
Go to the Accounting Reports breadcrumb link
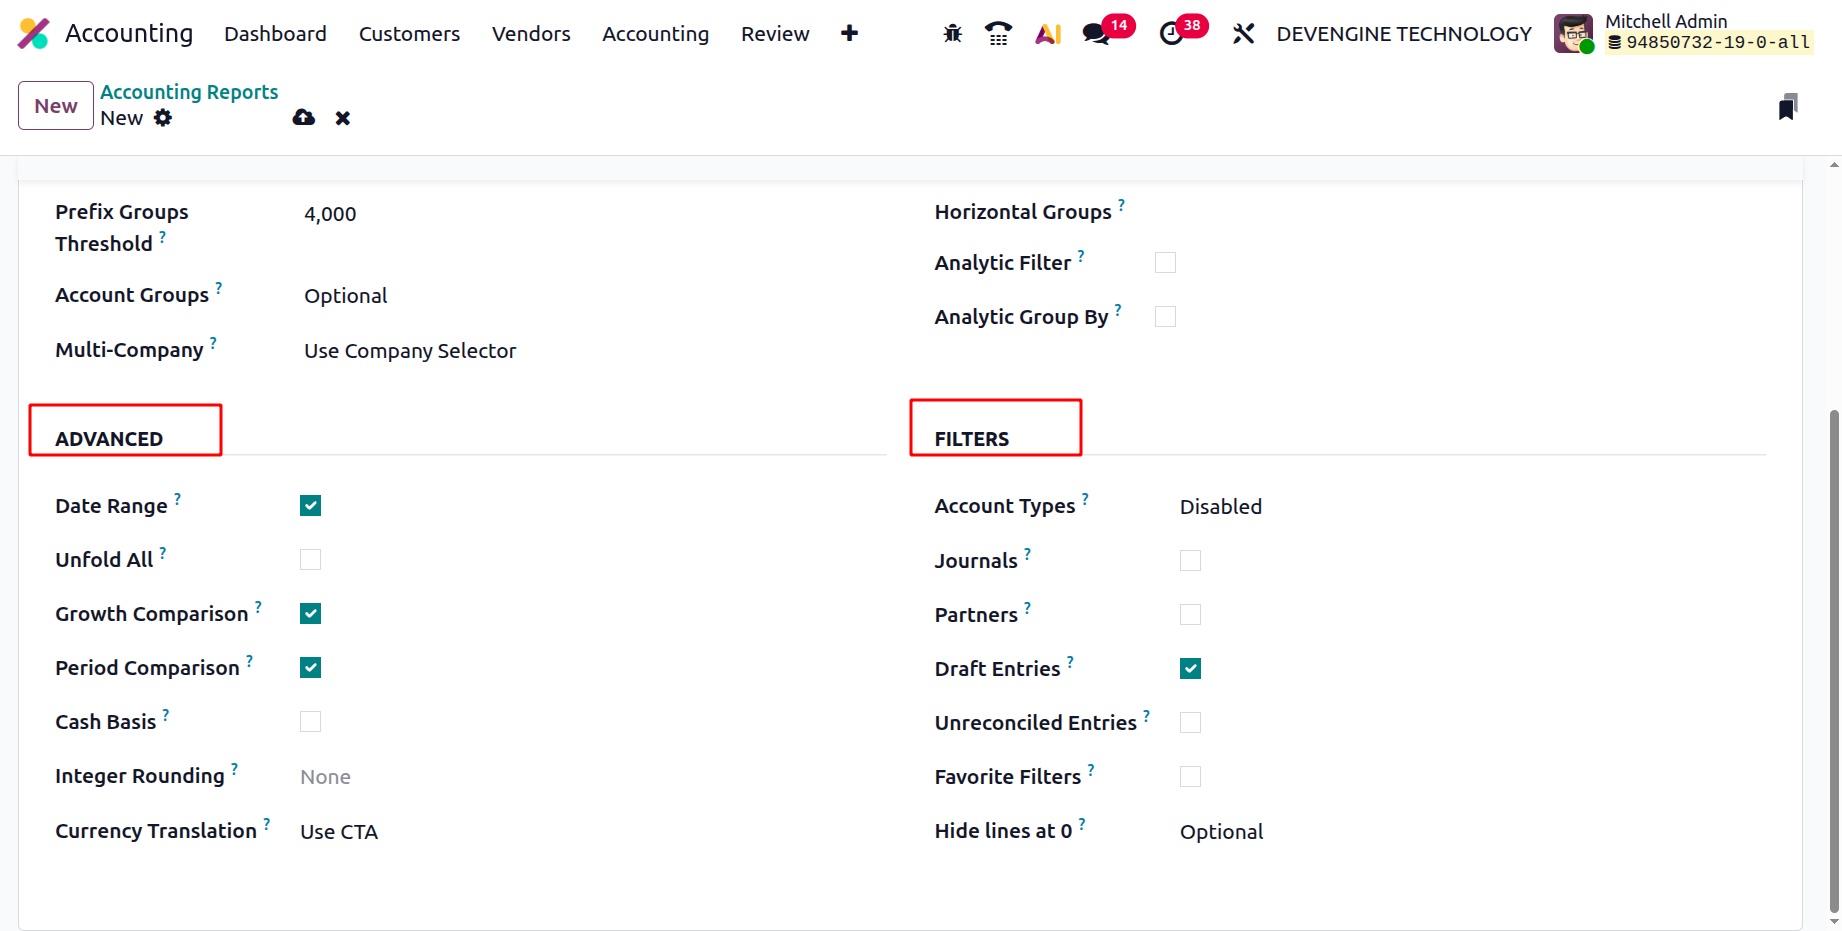click(x=189, y=92)
